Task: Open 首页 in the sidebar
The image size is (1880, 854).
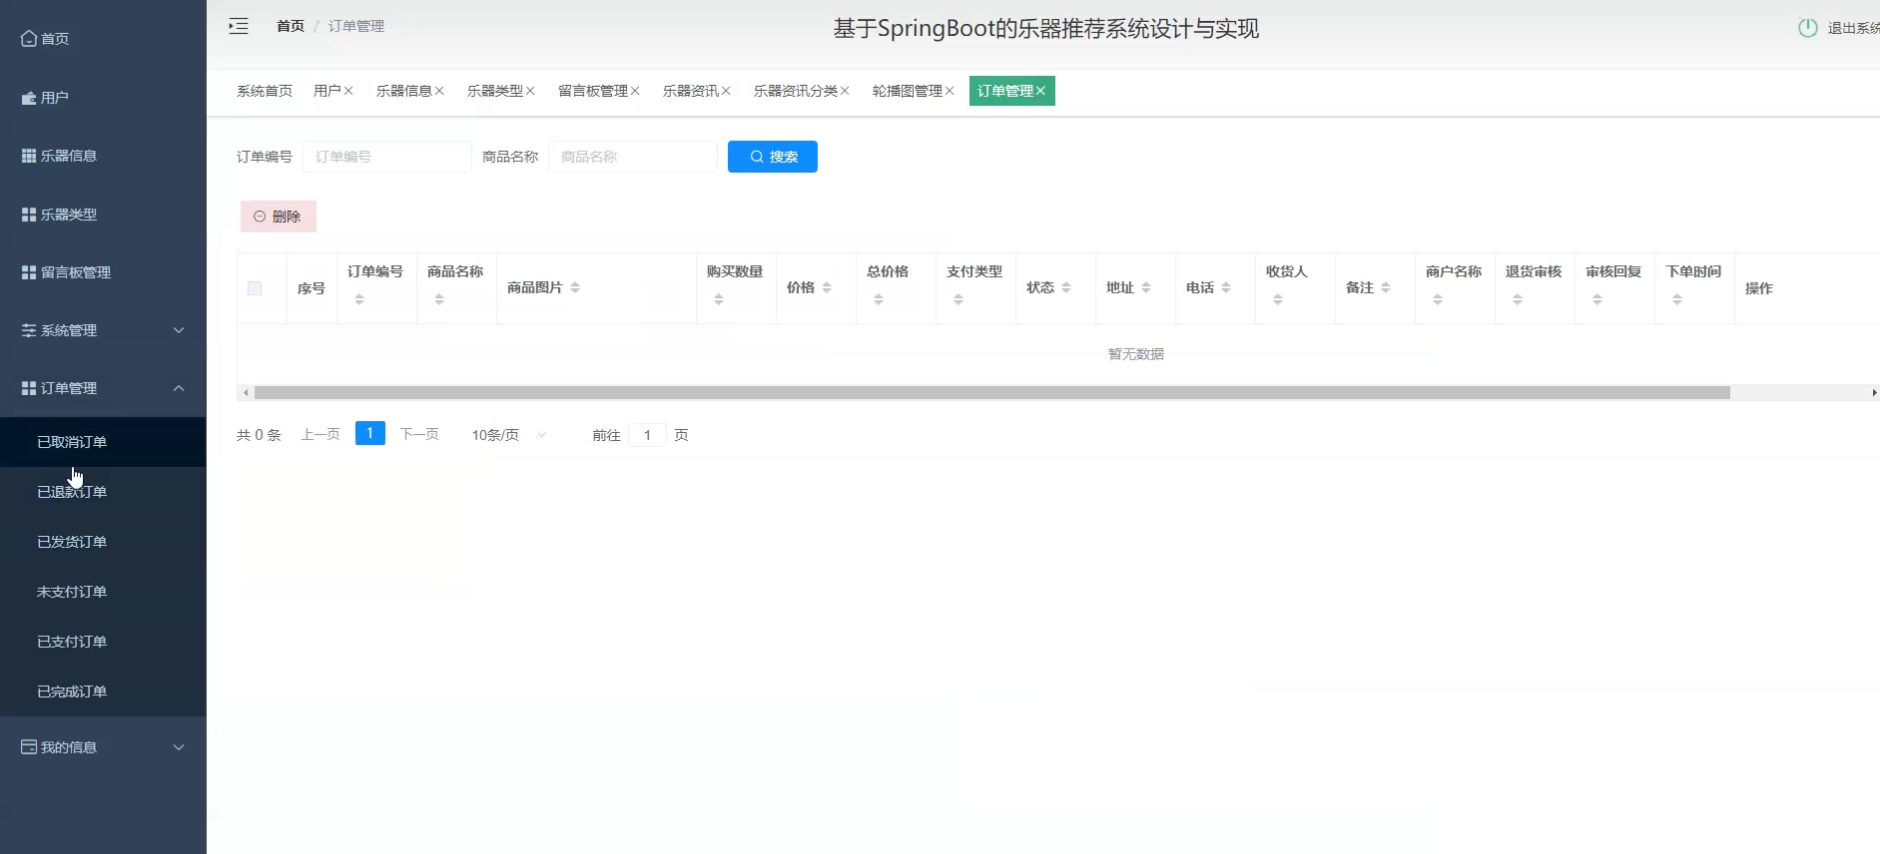Action: point(103,38)
